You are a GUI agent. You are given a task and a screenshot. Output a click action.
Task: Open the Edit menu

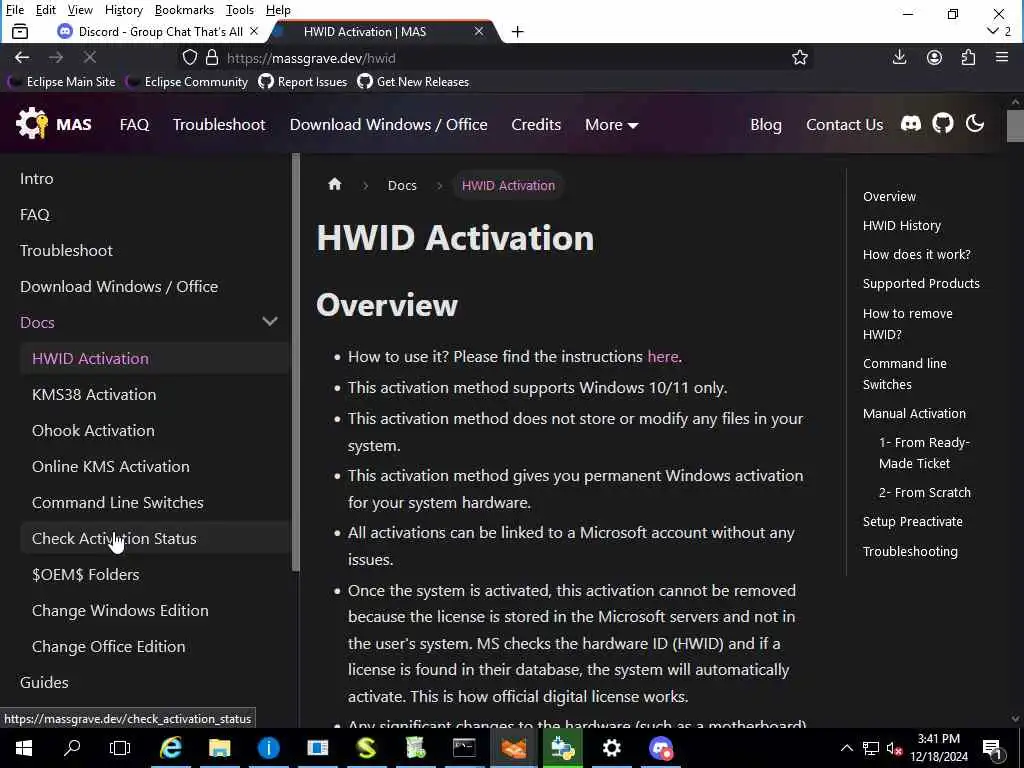click(45, 10)
